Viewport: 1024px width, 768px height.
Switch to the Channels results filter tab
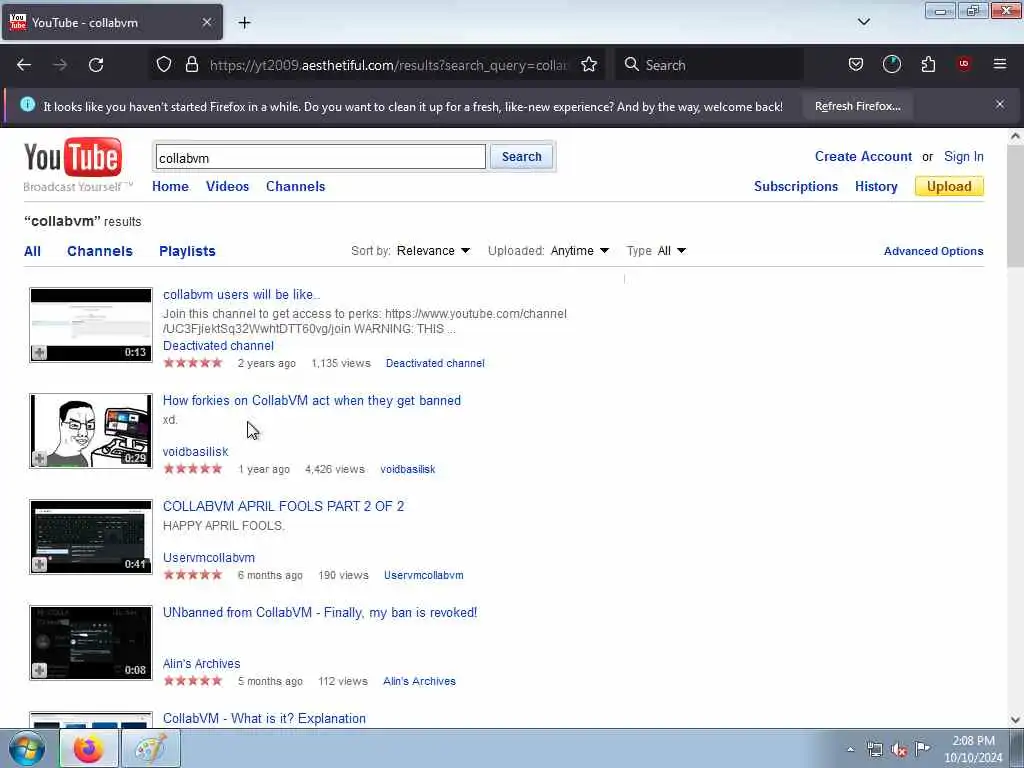click(100, 251)
